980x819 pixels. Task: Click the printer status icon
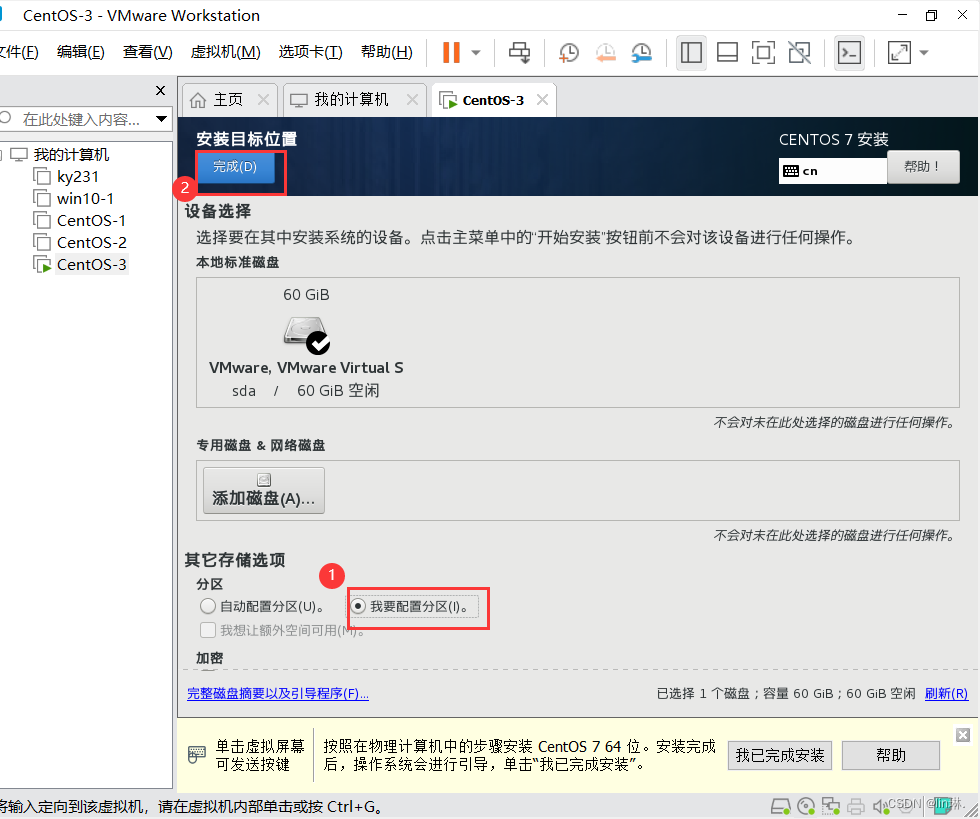[x=856, y=806]
